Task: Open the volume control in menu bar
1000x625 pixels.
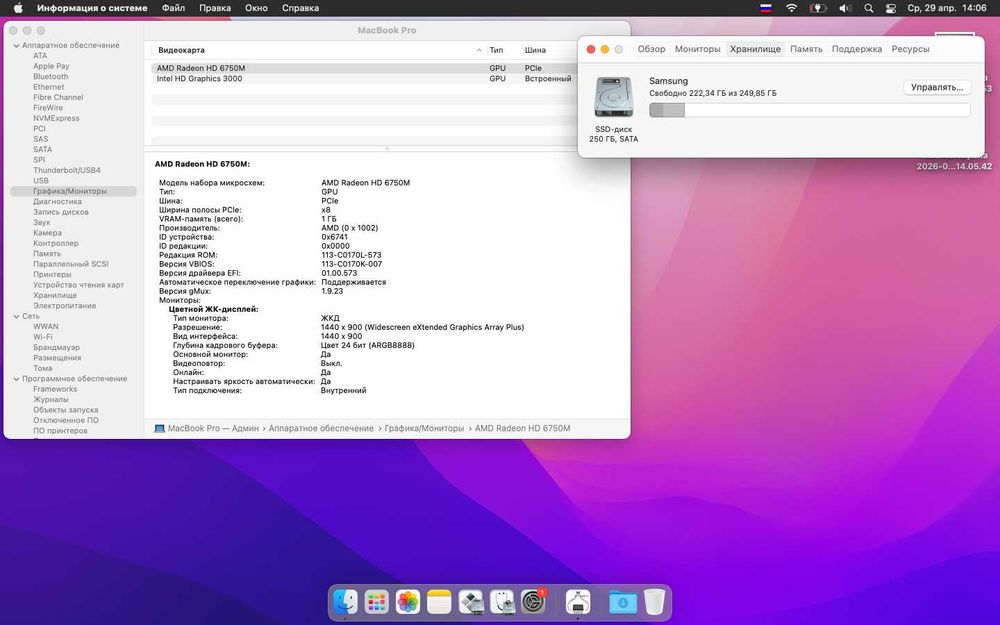Action: (845, 8)
